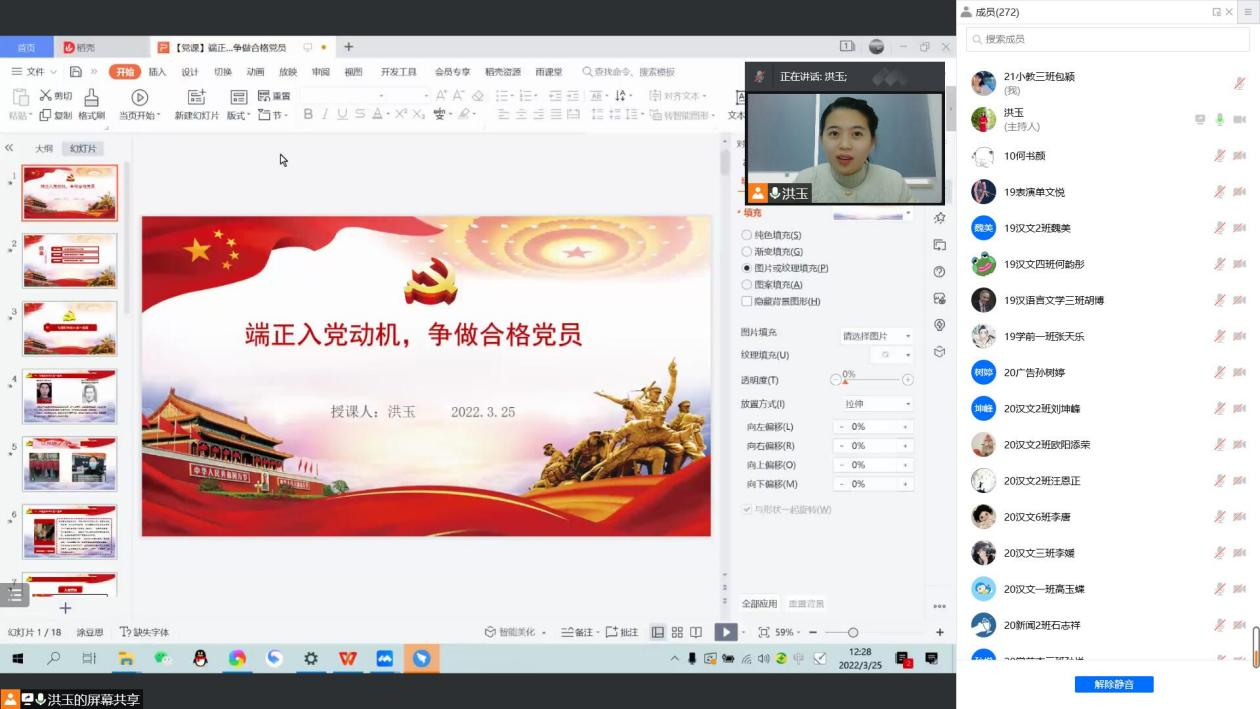Screen dimensions: 1260x709
Task: Open a new tab with the plus button
Action: point(348,47)
